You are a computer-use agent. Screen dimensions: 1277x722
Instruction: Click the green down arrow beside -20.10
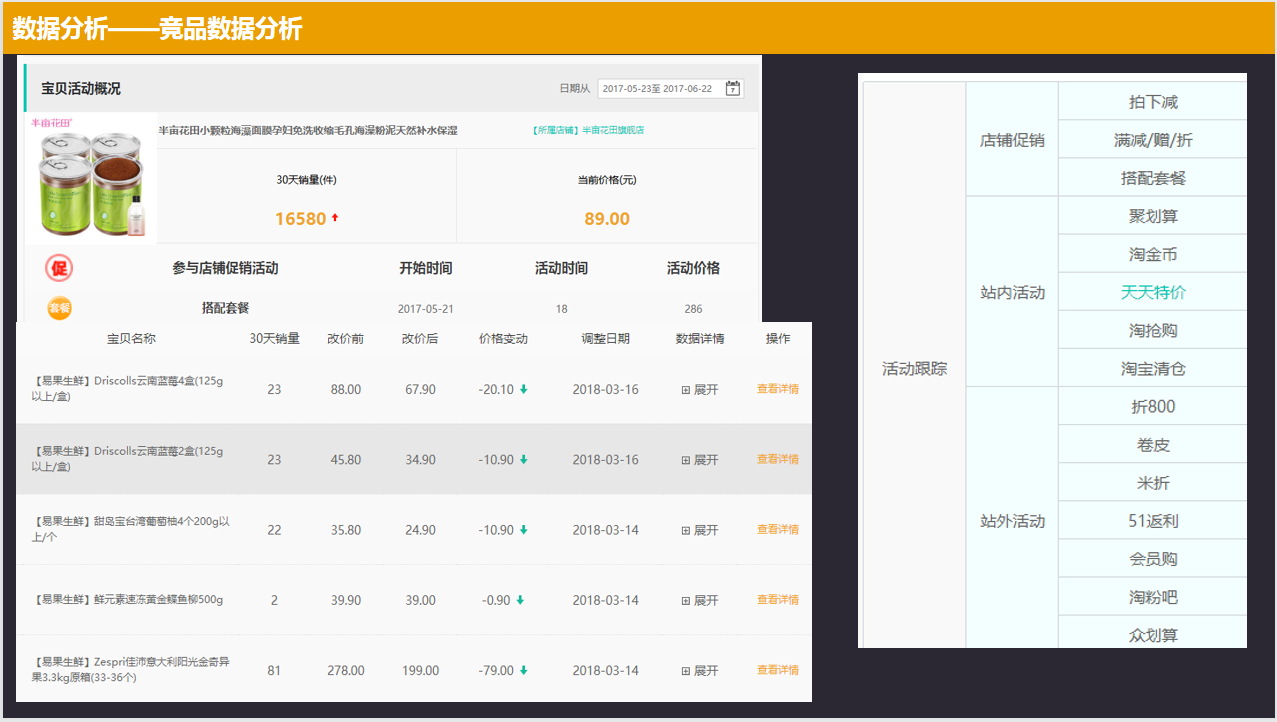[x=523, y=389]
